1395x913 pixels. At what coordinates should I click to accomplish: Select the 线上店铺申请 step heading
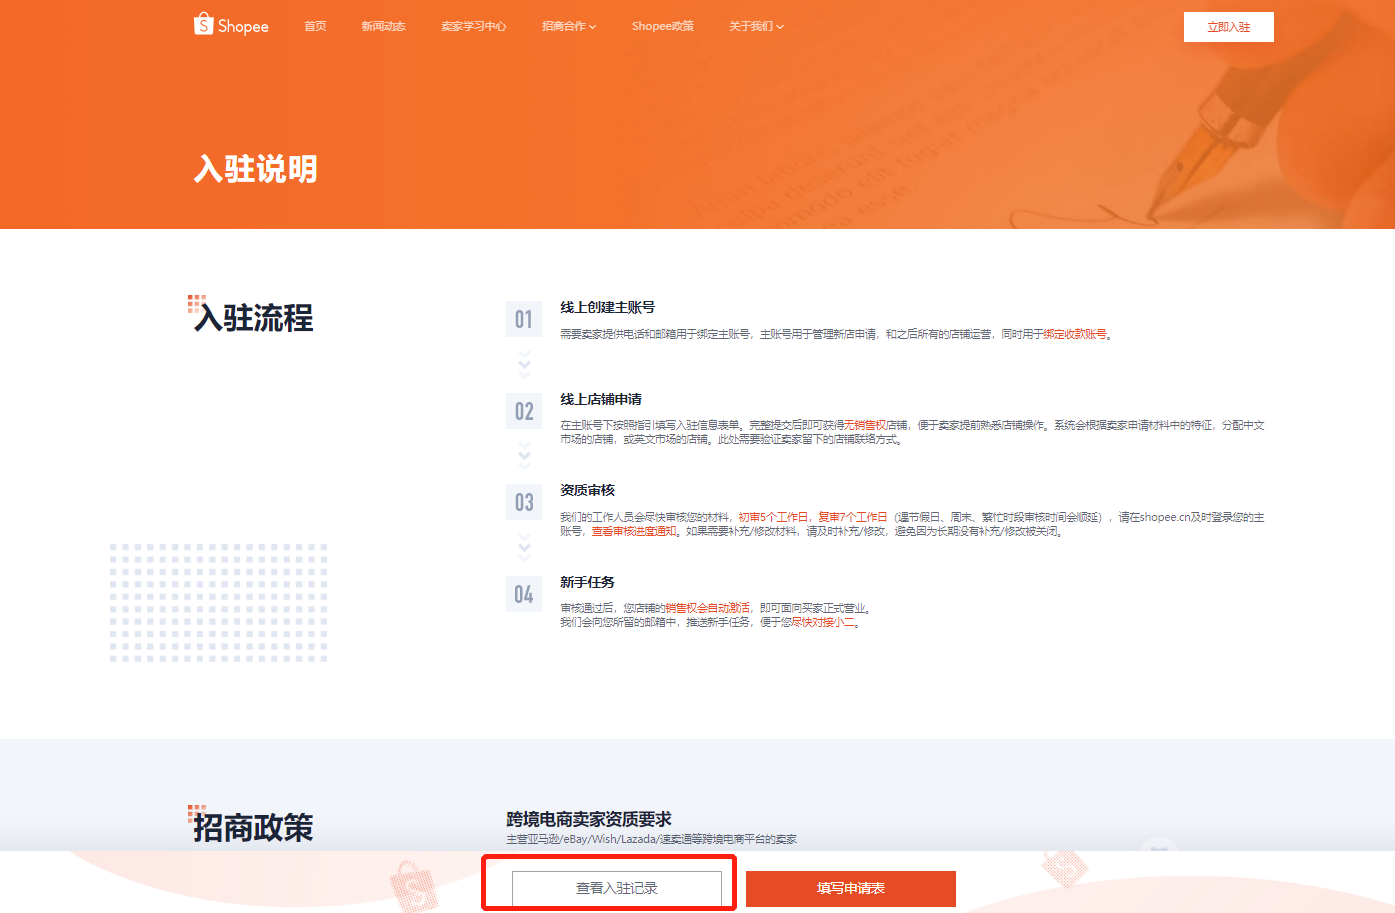click(x=601, y=399)
